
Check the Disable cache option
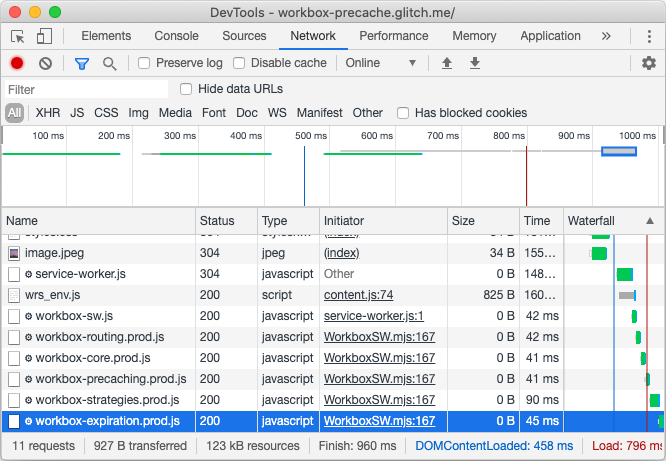click(239, 63)
